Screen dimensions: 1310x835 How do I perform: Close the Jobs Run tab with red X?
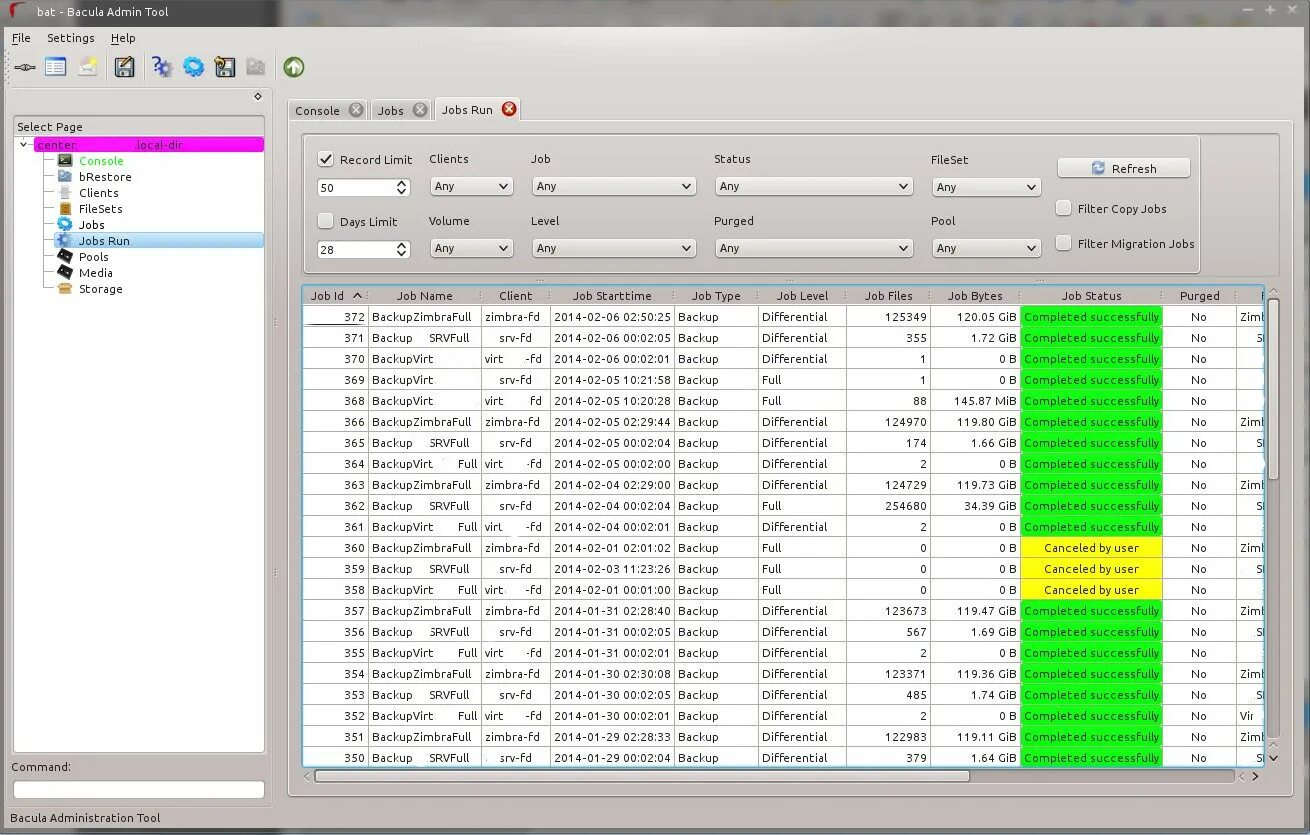tap(509, 109)
